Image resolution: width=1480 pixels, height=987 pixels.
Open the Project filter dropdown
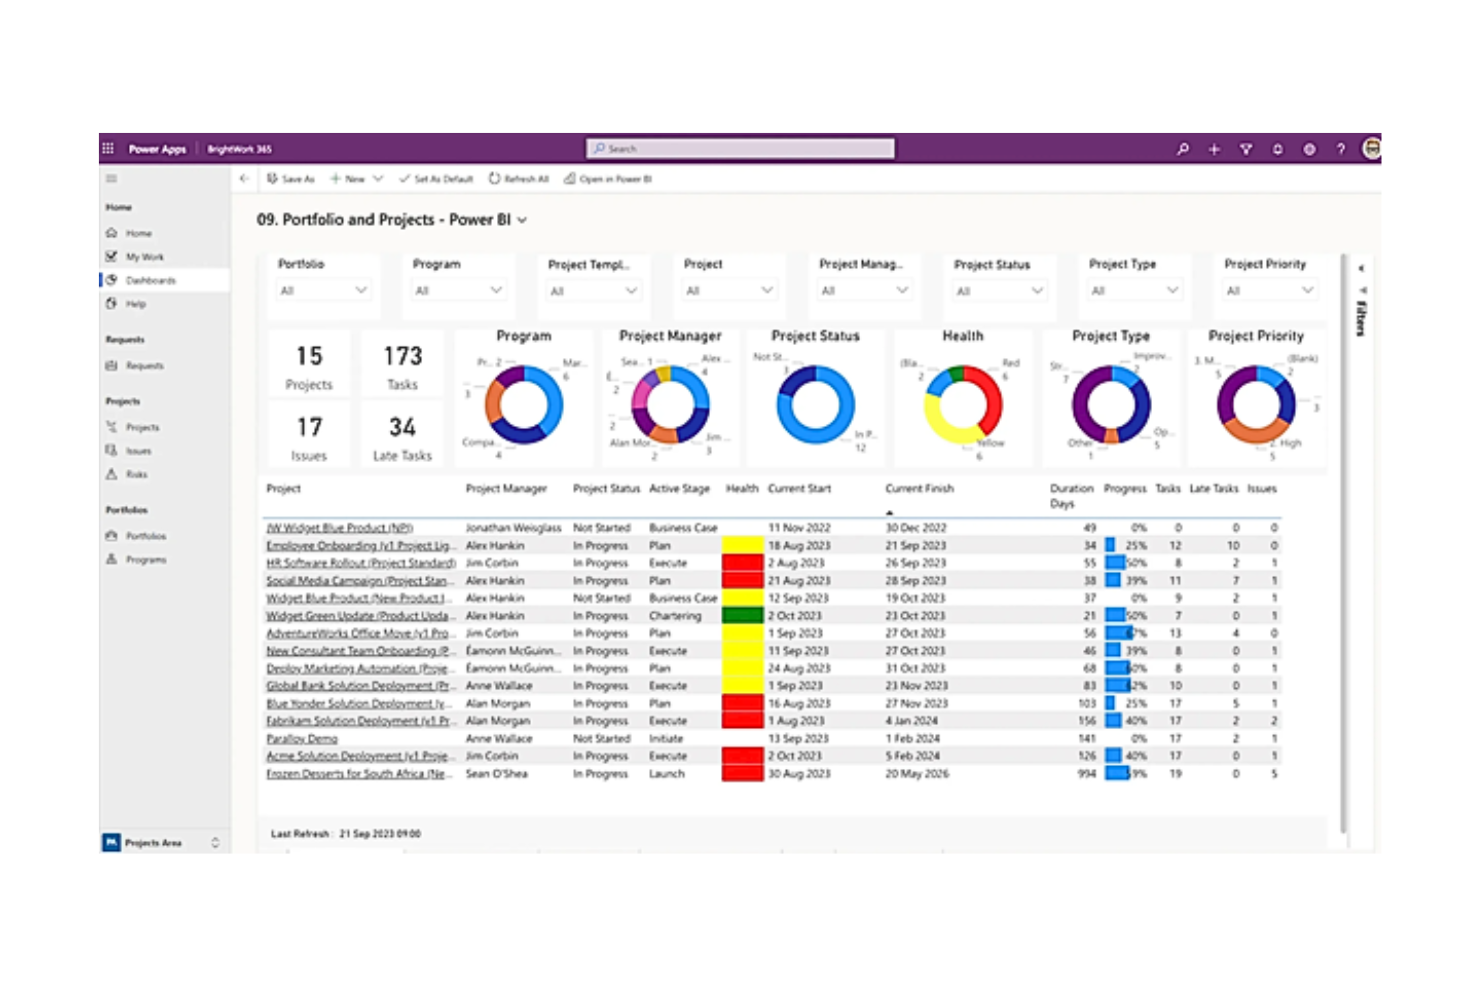[729, 291]
